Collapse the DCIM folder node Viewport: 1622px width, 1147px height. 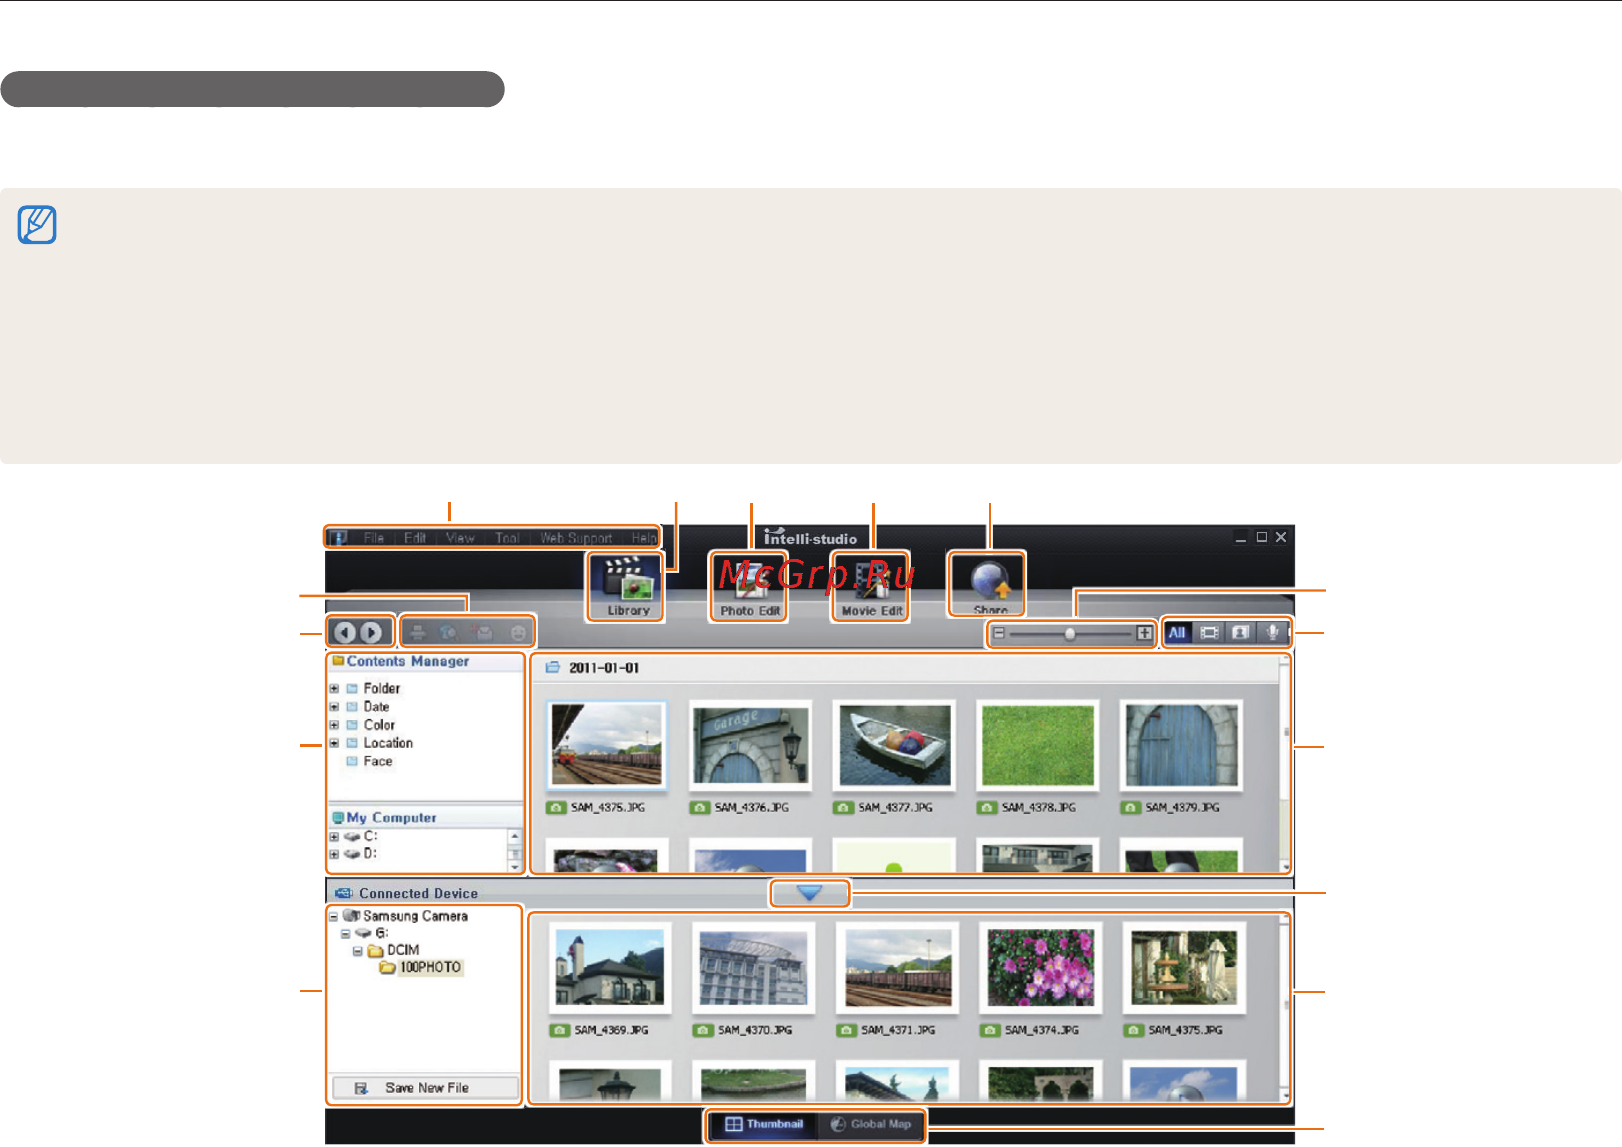357,951
